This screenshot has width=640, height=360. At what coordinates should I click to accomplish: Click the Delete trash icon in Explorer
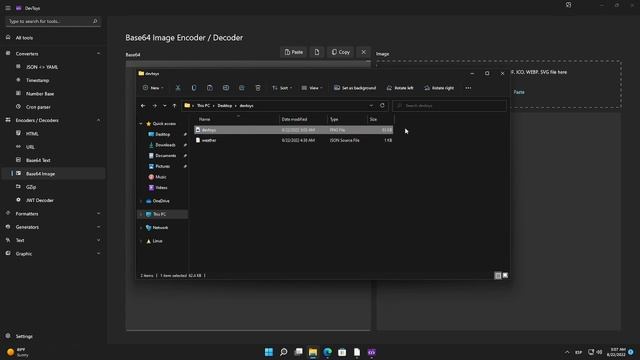pyautogui.click(x=258, y=88)
